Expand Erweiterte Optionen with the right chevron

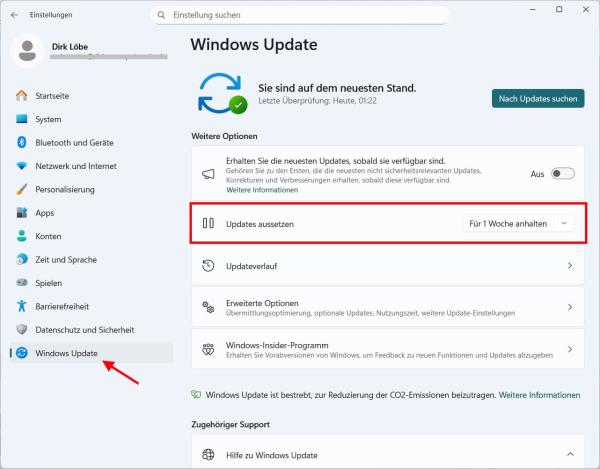(x=569, y=308)
